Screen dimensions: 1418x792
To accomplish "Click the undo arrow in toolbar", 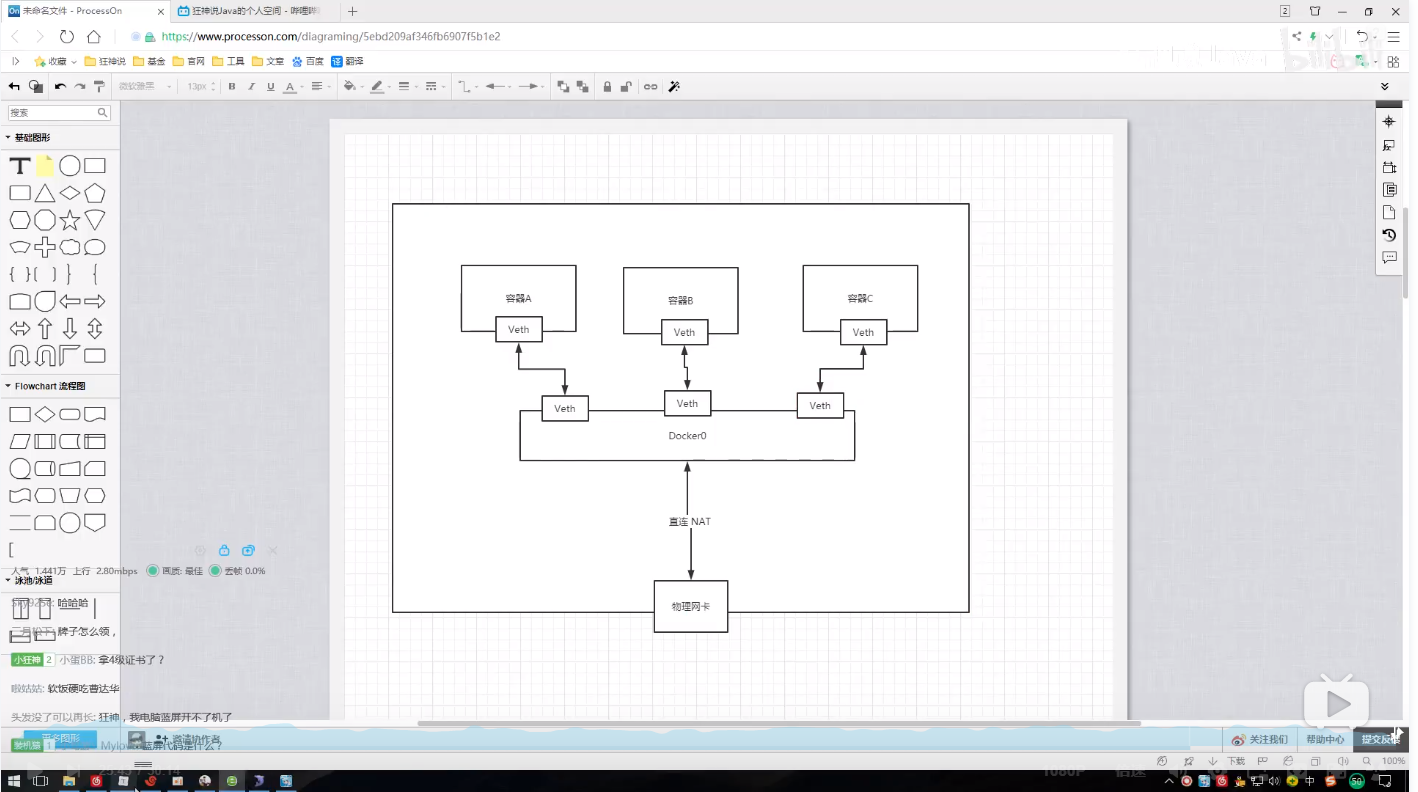I will click(x=60, y=87).
